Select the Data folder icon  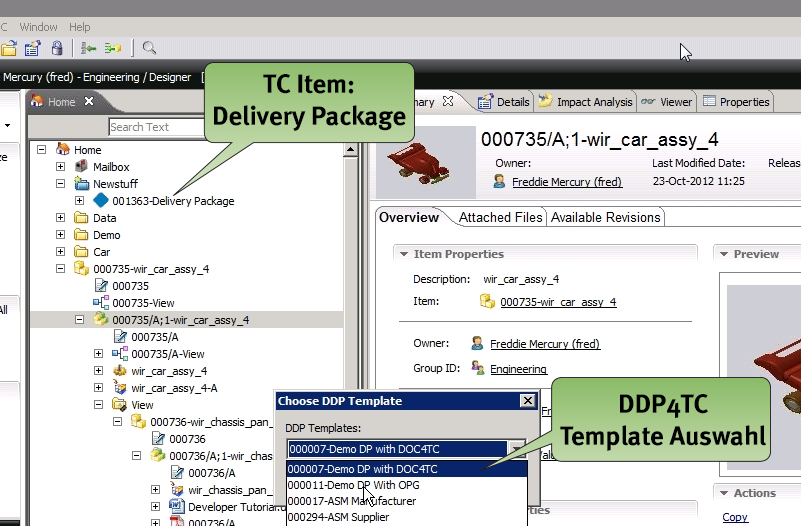[x=81, y=218]
